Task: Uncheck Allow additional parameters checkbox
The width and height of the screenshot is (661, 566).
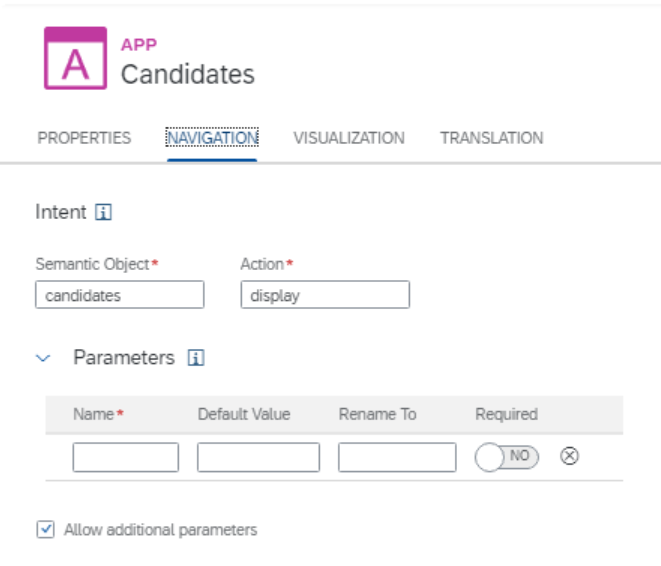Action: click(x=45, y=529)
